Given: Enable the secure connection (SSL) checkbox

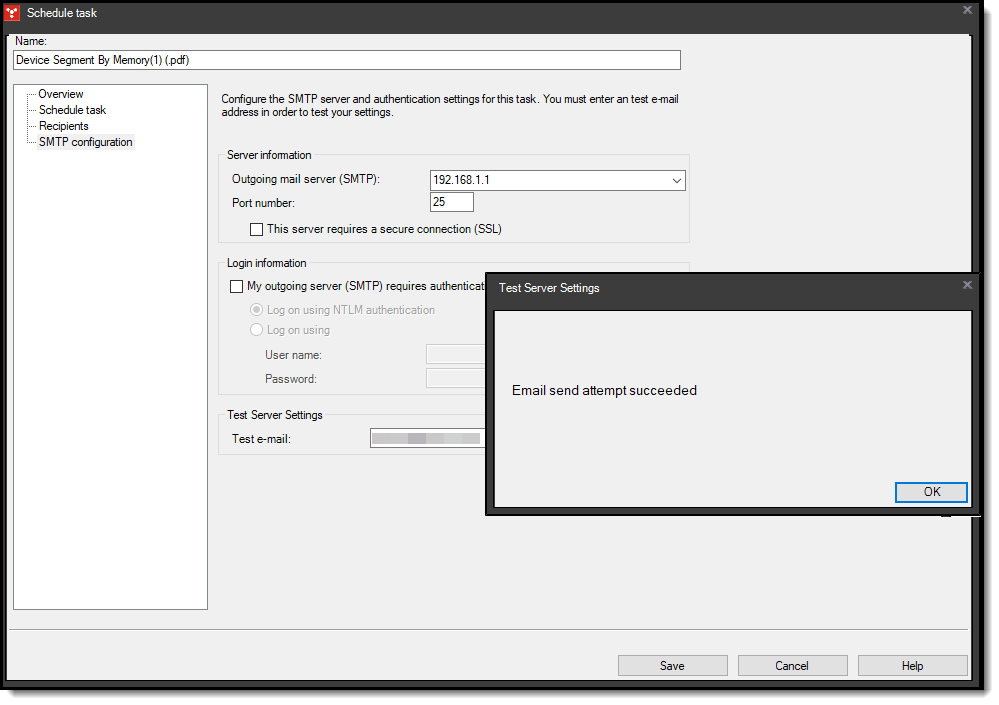Looking at the screenshot, I should point(257,229).
